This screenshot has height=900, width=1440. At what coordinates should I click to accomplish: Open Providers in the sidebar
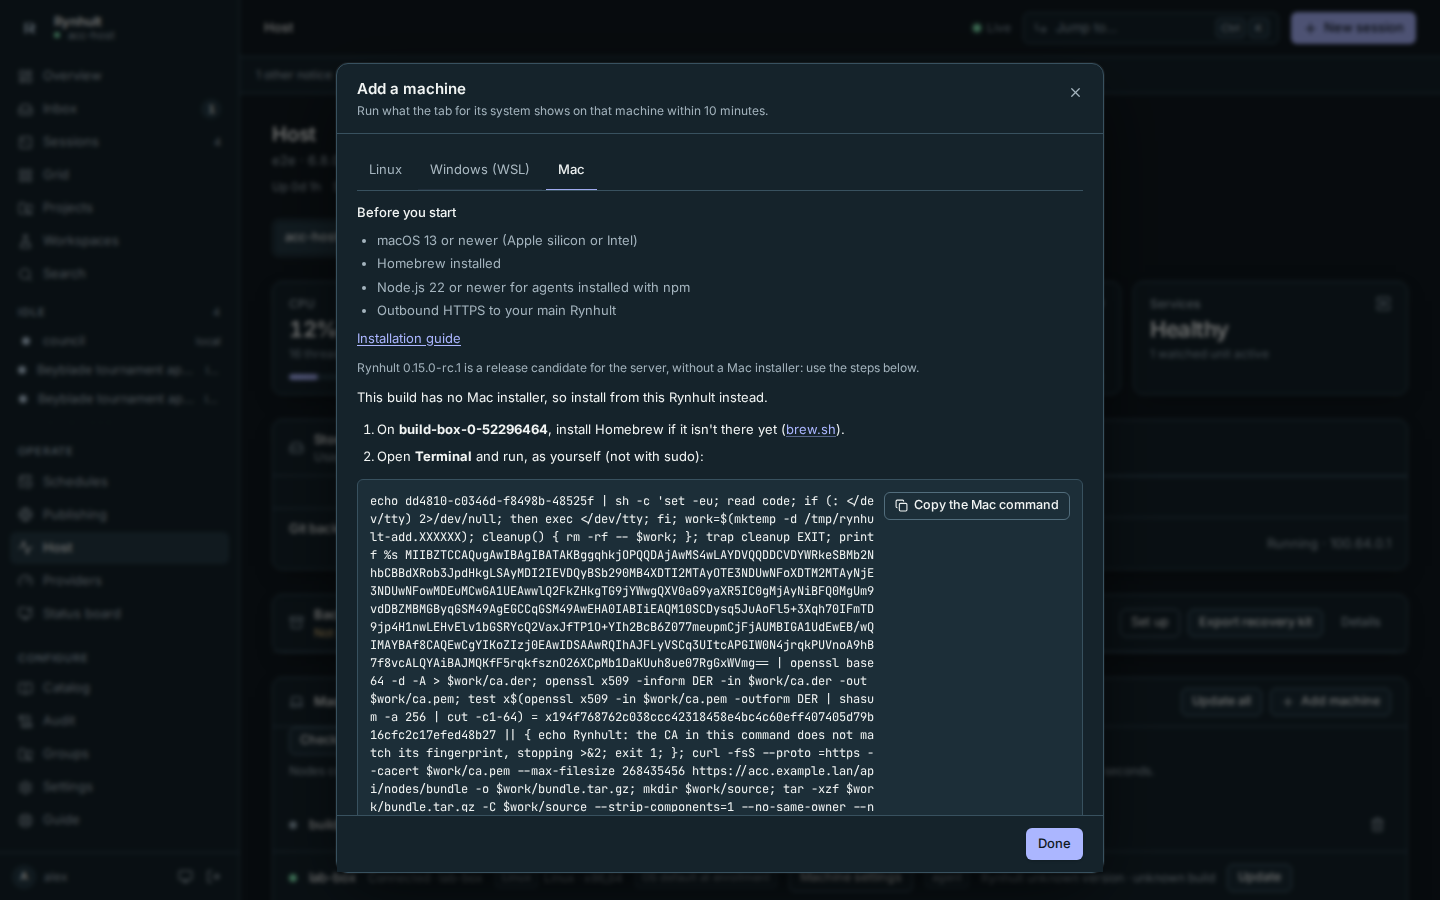pyautogui.click(x=120, y=581)
